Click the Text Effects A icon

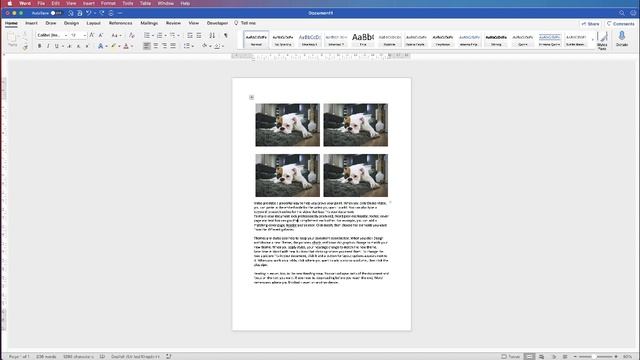click(x=100, y=46)
